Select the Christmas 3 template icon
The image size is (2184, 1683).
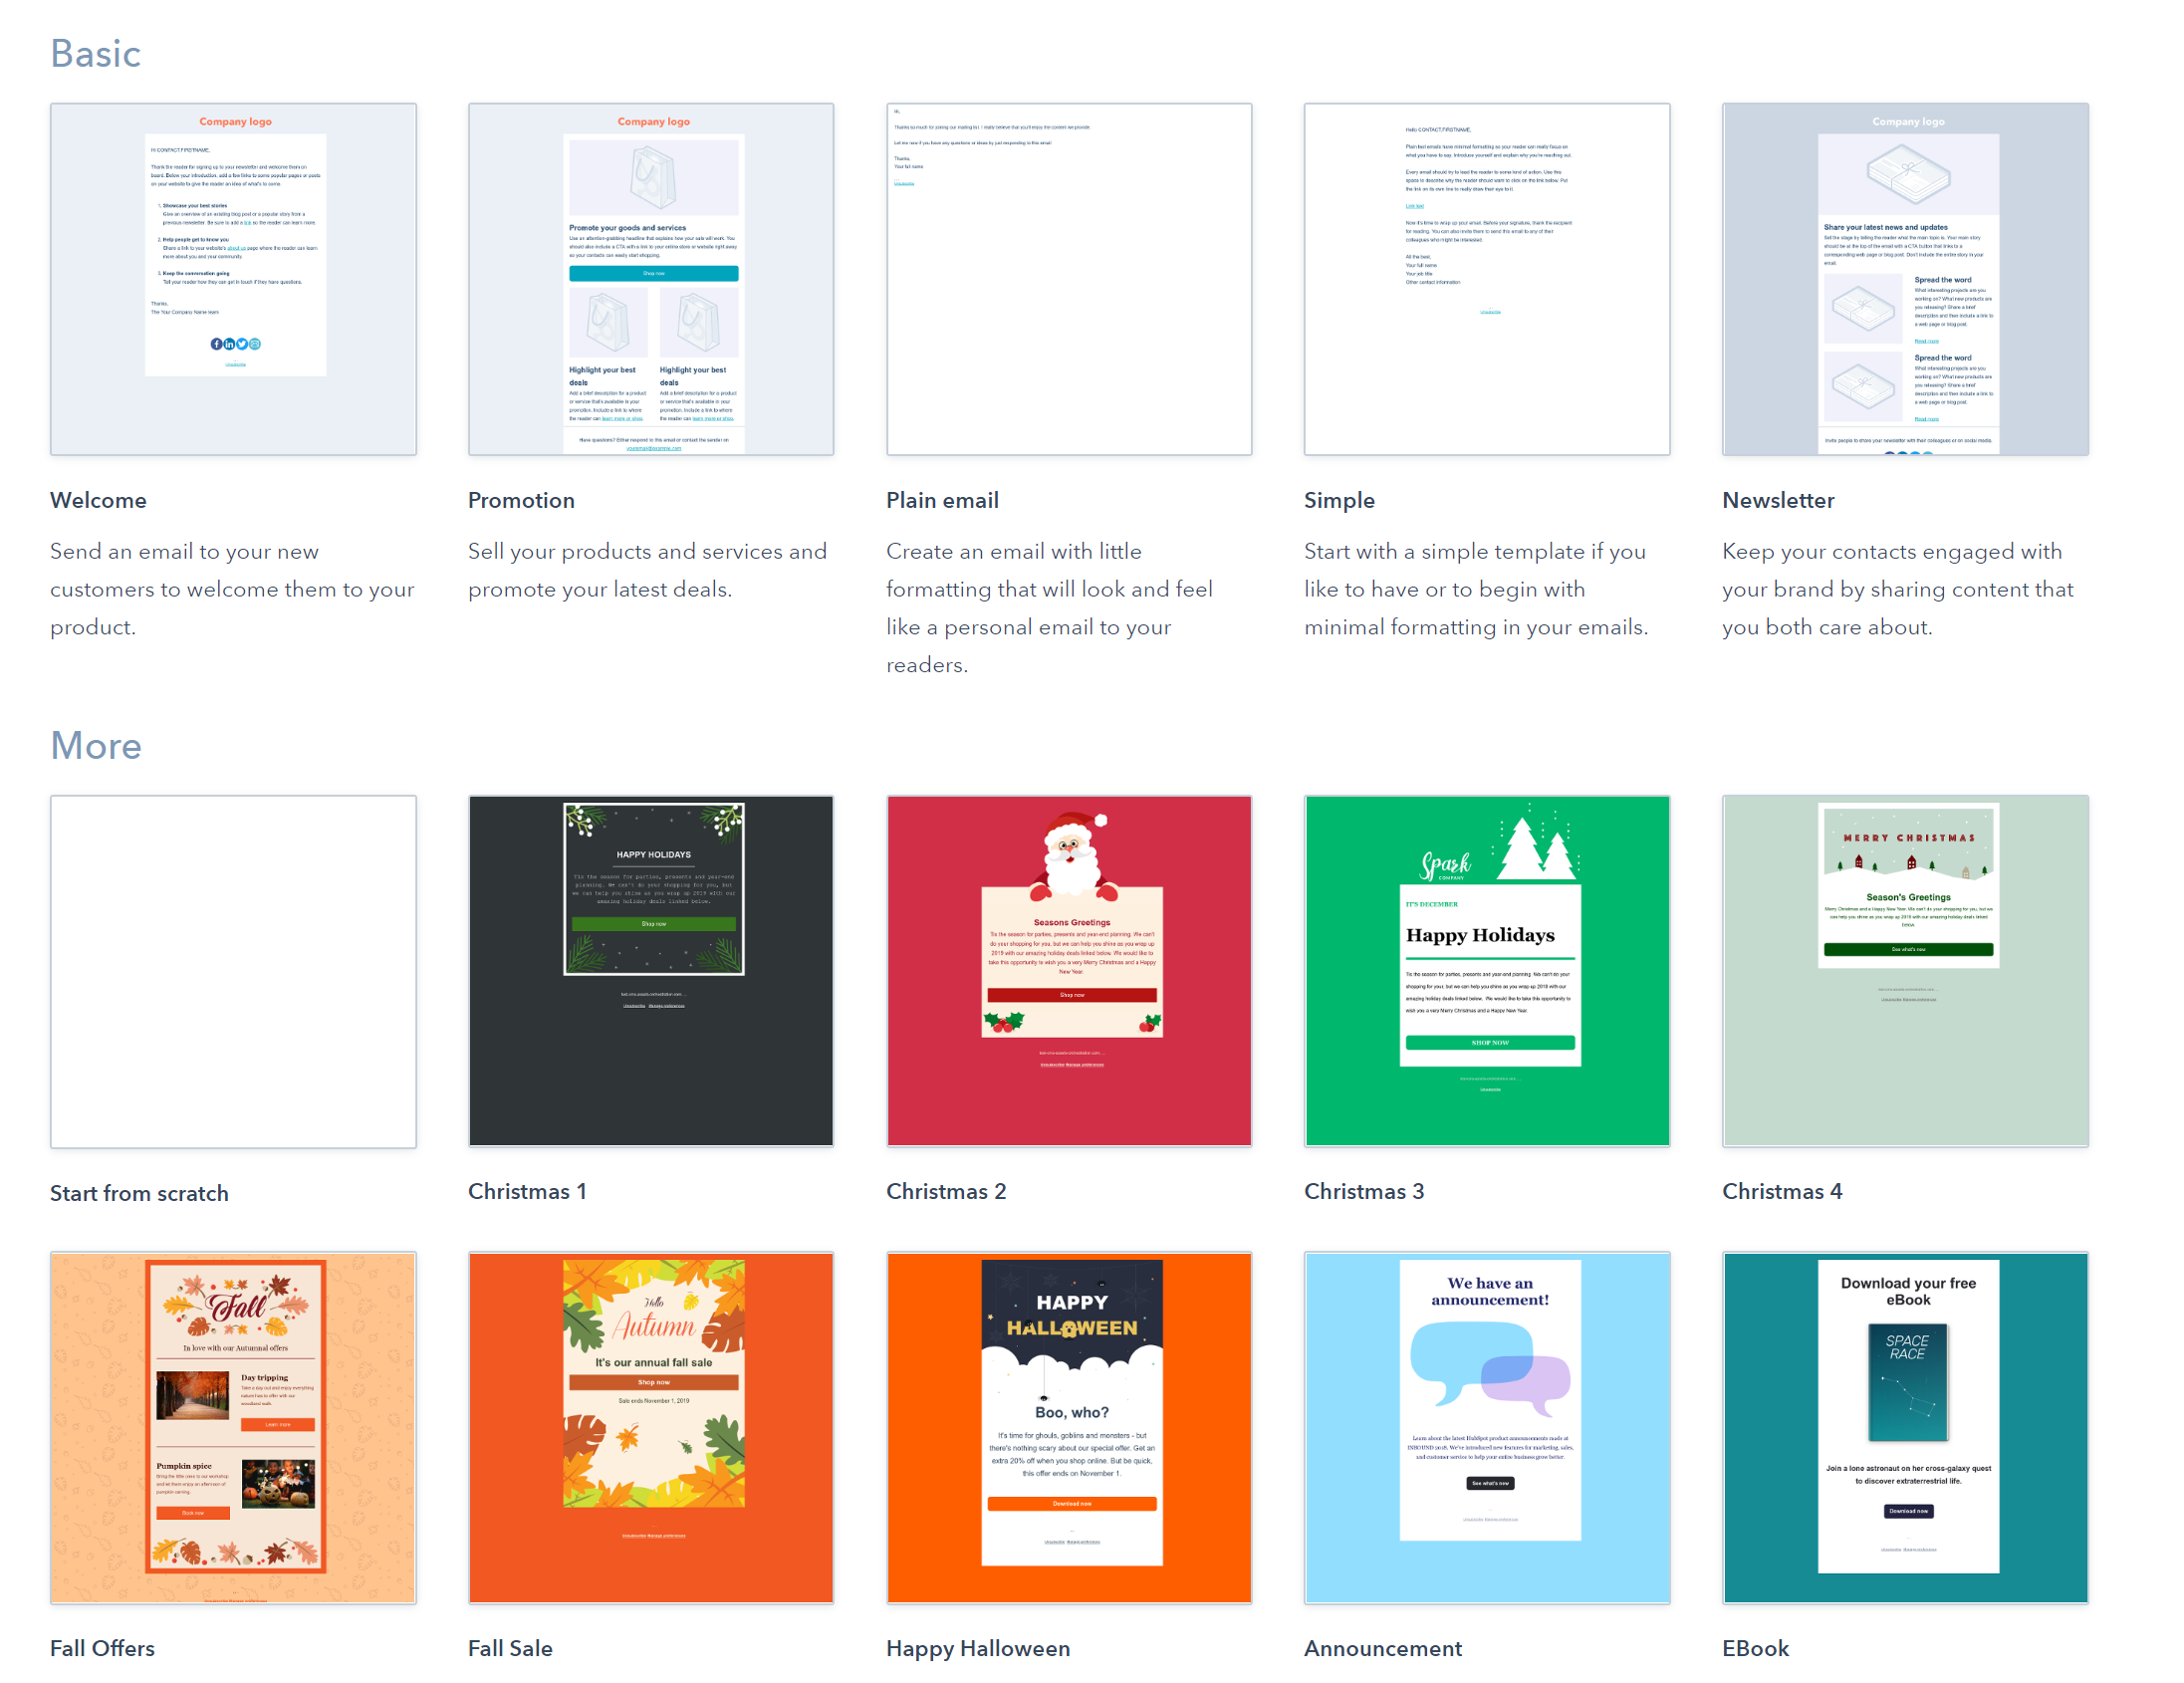1486,971
